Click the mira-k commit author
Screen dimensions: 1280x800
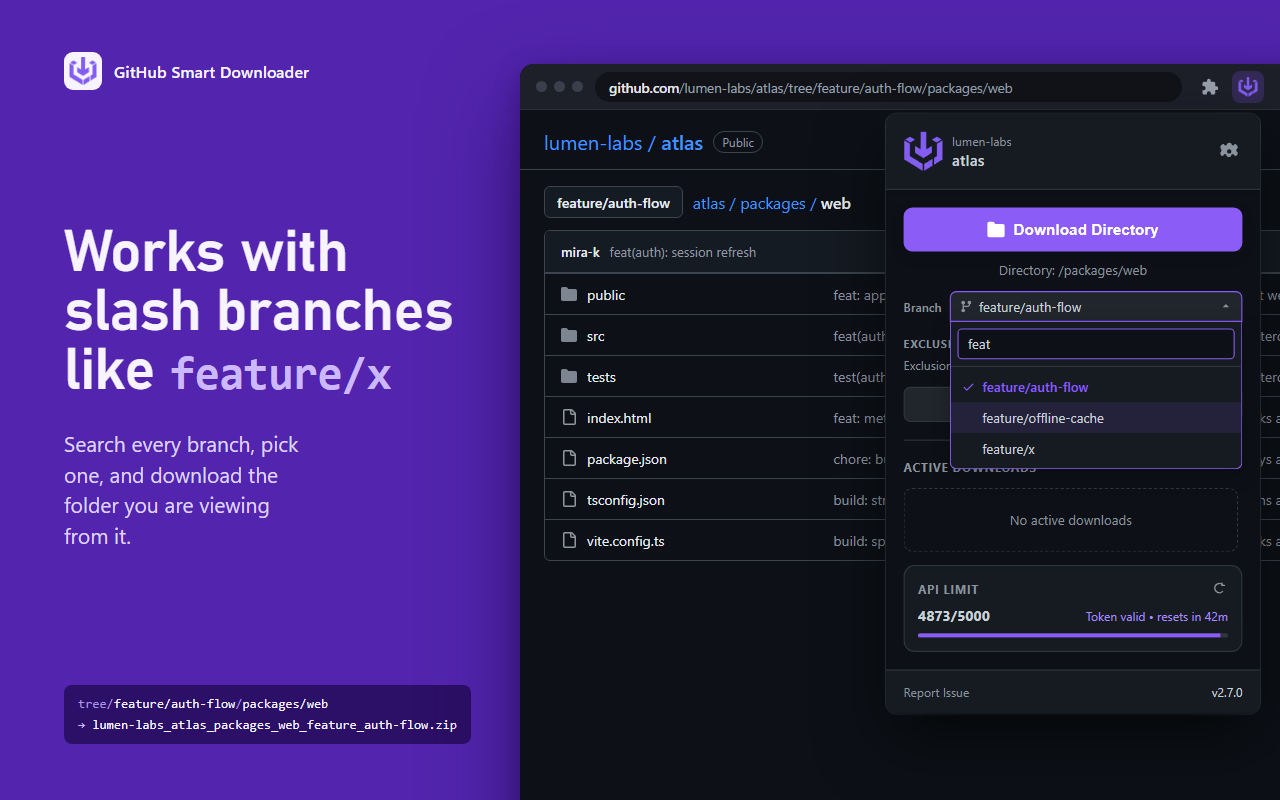(x=580, y=252)
